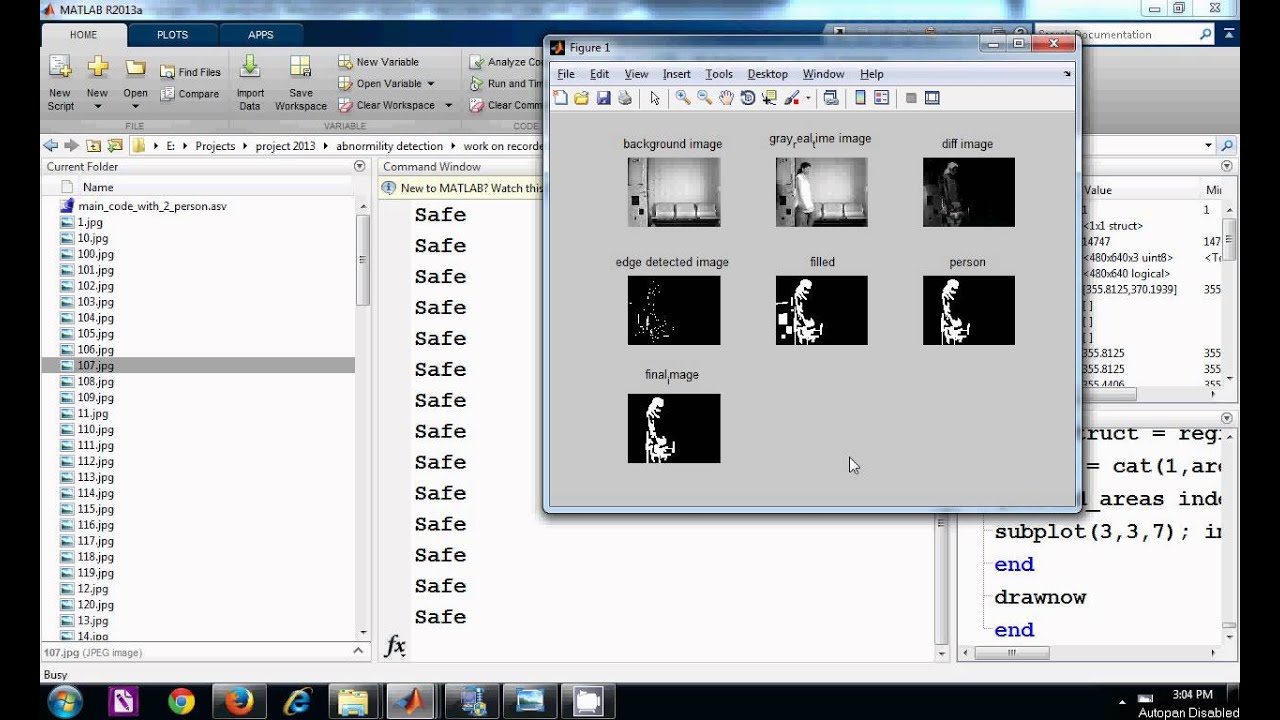Click the New Figure icon in Figure 1

[x=560, y=98]
